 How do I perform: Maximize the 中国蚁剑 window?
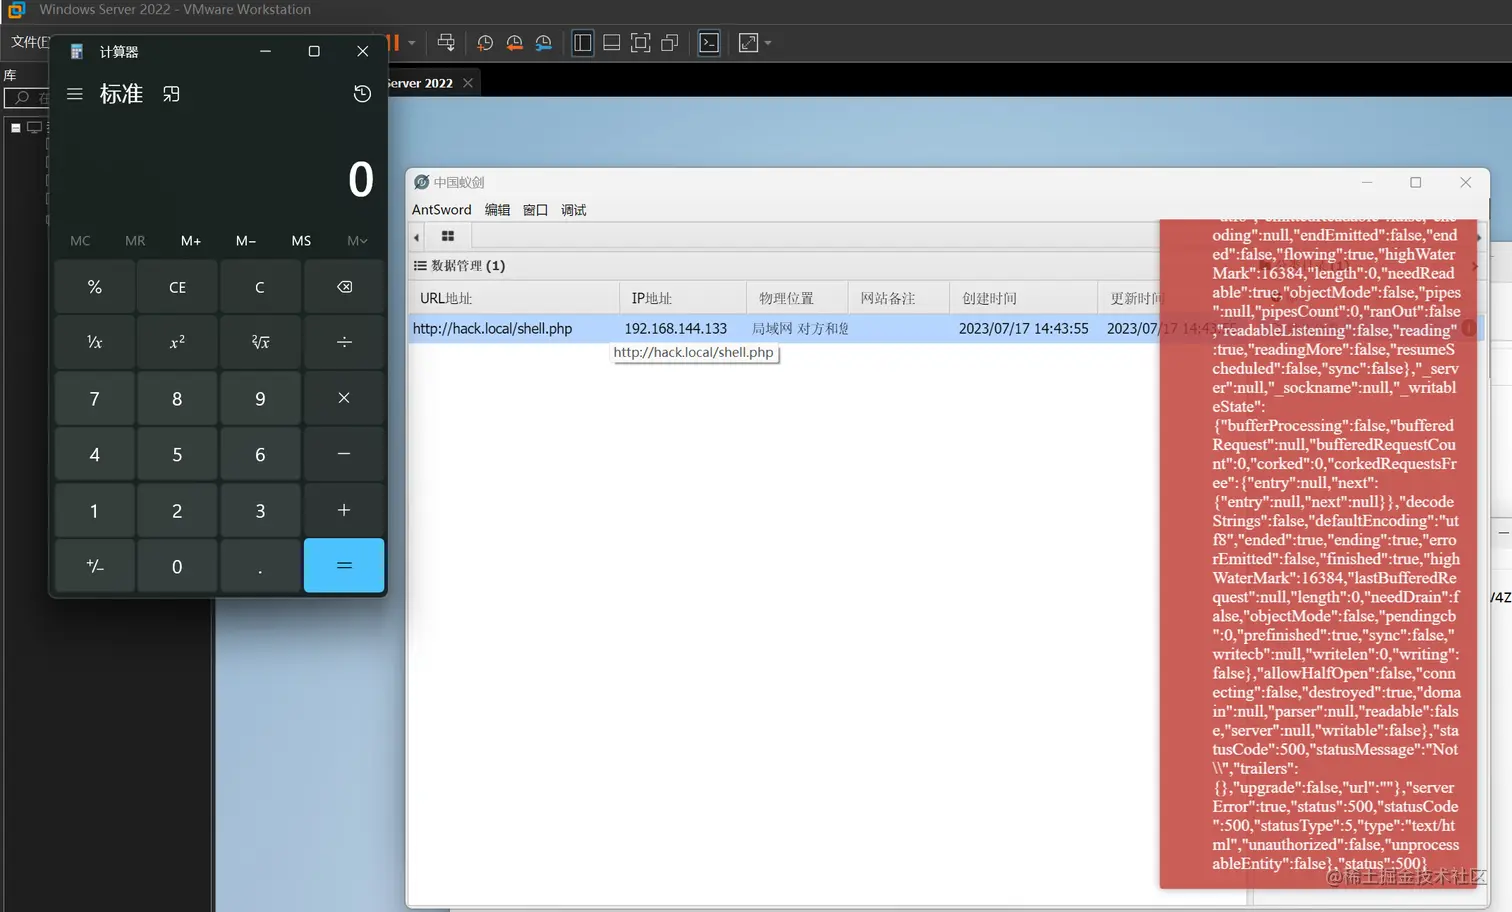pos(1416,182)
